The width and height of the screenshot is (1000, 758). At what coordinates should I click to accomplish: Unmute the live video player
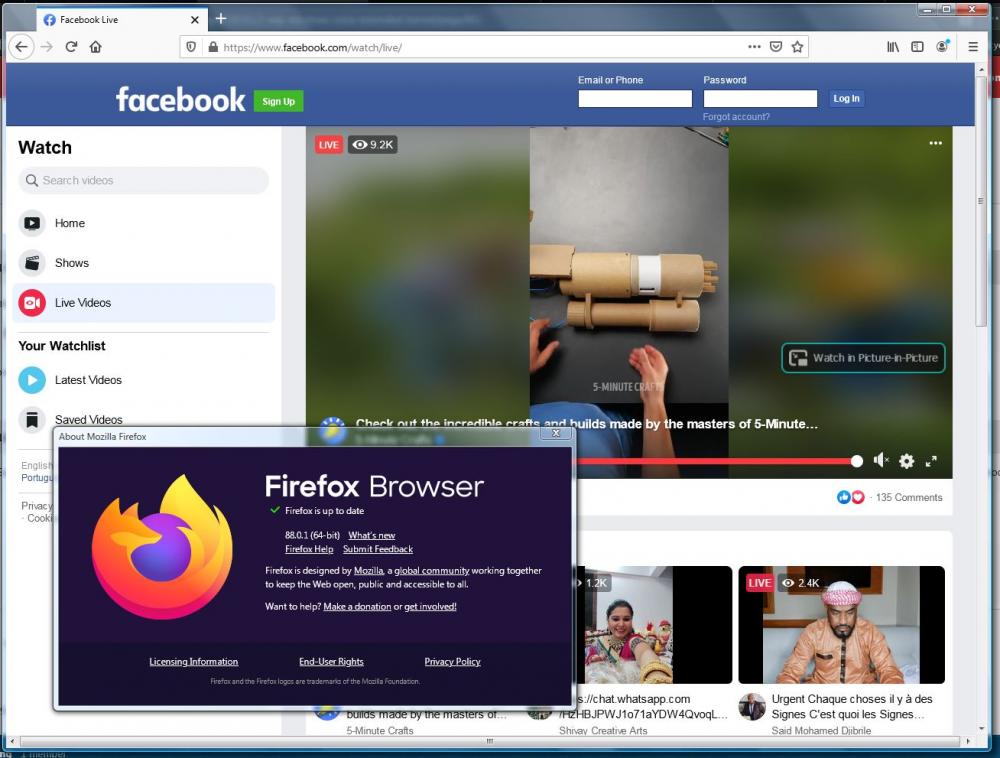(x=880, y=461)
